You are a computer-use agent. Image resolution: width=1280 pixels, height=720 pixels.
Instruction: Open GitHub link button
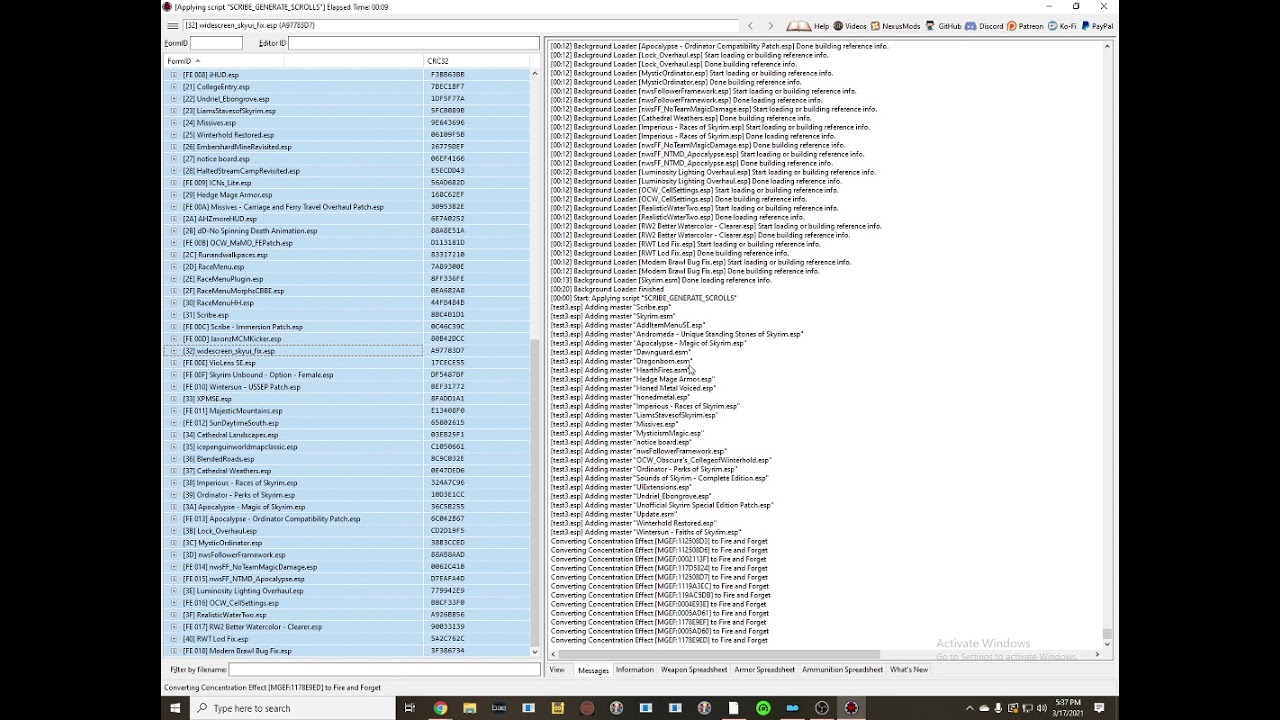click(943, 26)
